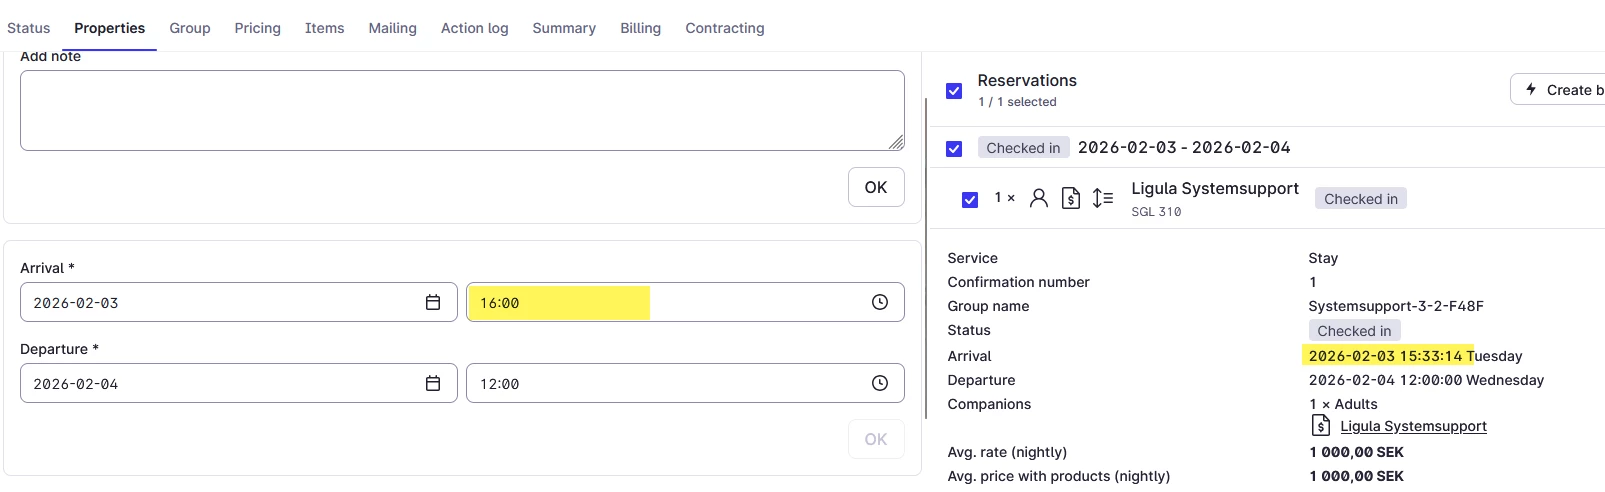The image size is (1605, 492).
Task: Click the Create button with lightning icon
Action: pyautogui.click(x=1560, y=90)
